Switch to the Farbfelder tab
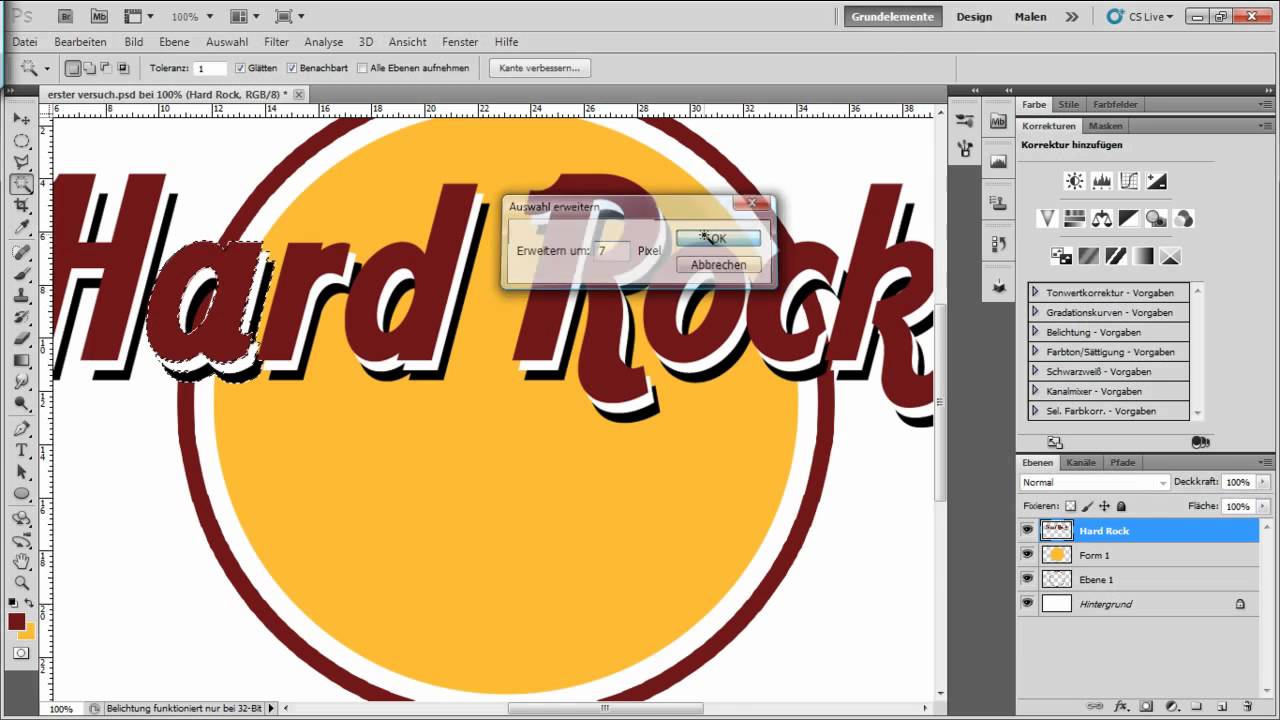1280x720 pixels. pyautogui.click(x=1115, y=104)
